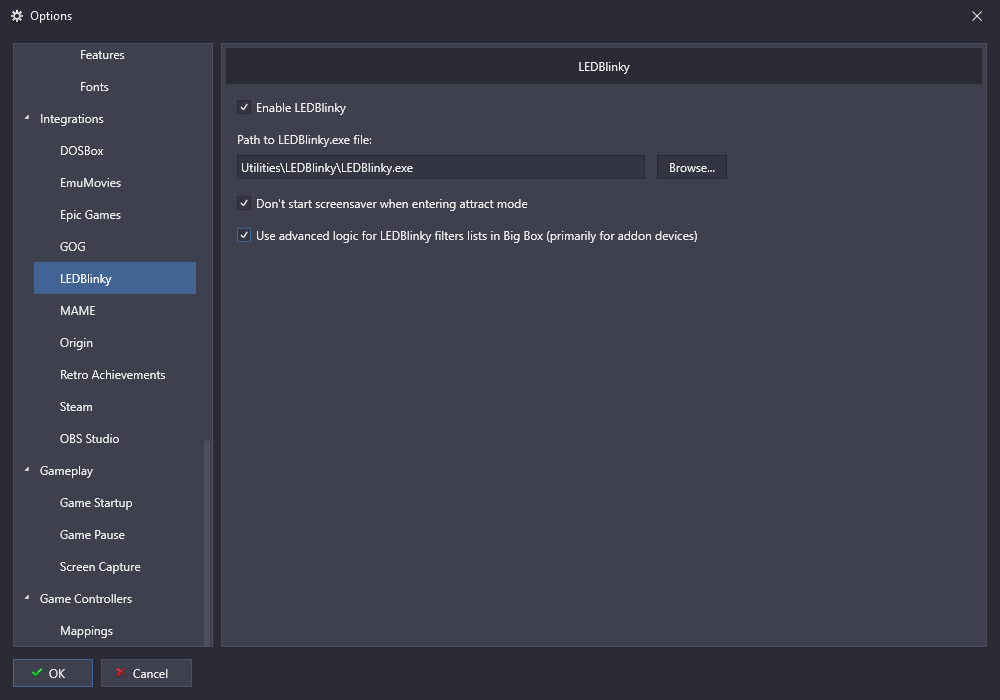Open Game Pause settings
Image resolution: width=1000 pixels, height=700 pixels.
(92, 535)
